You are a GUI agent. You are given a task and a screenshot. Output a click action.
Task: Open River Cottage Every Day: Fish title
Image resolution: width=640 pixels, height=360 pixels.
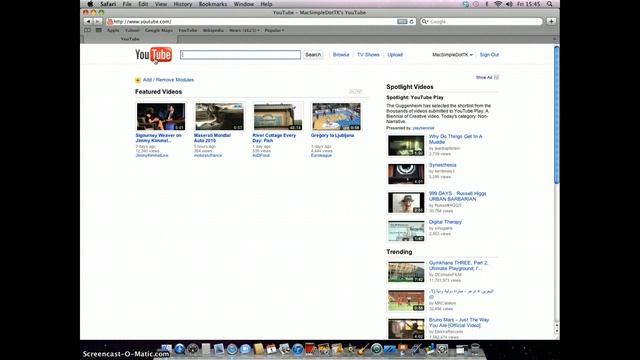coord(274,138)
